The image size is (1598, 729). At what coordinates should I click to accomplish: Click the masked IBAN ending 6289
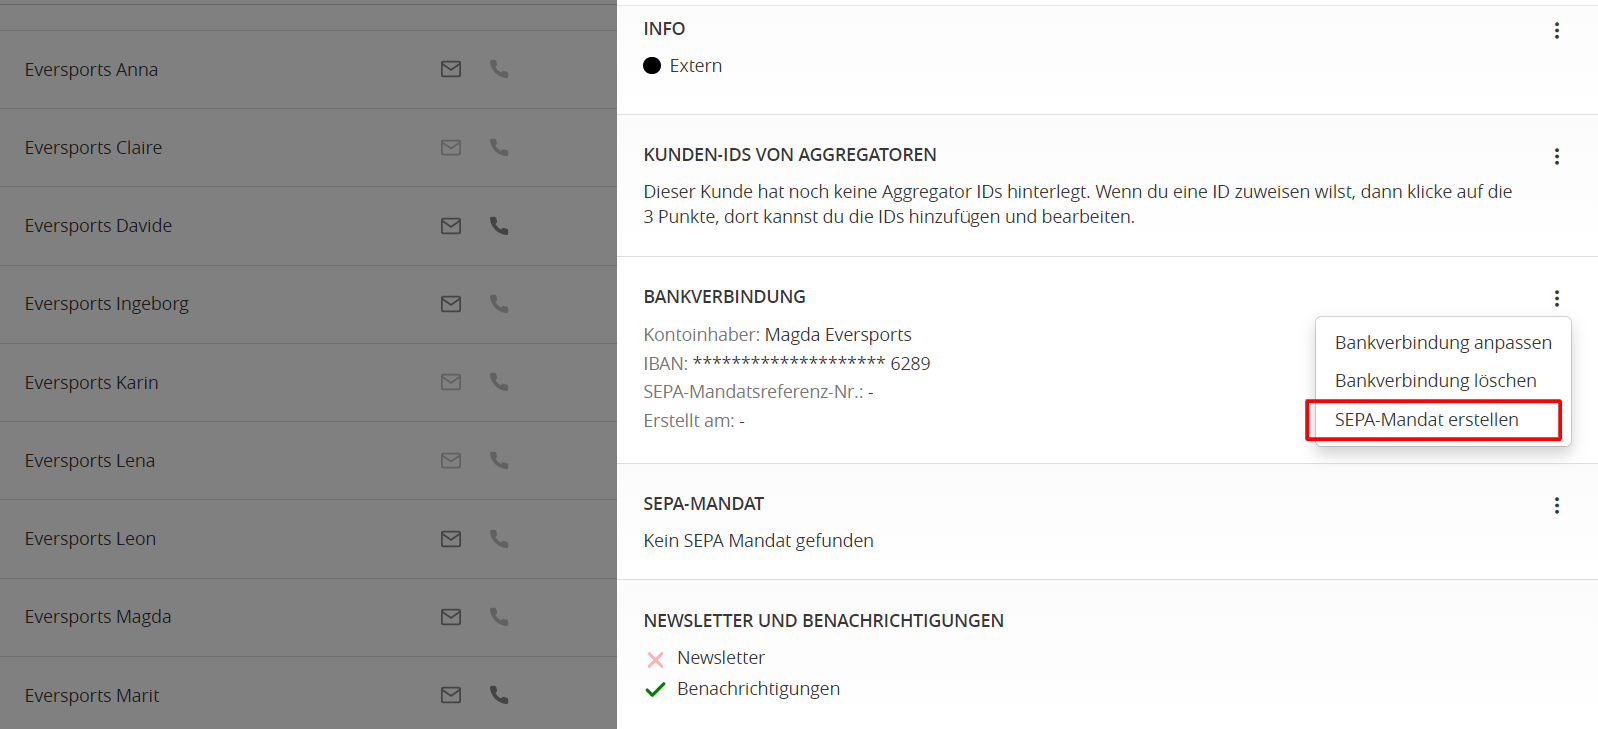(x=811, y=364)
